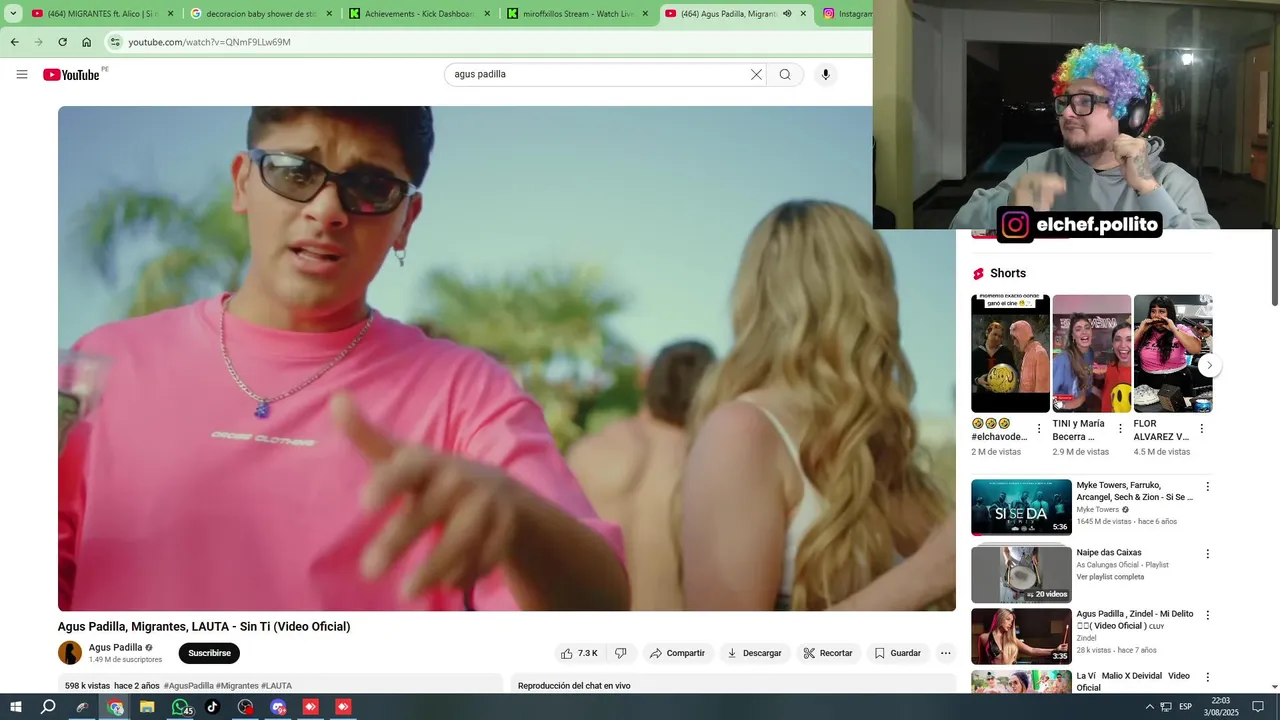
Task: Click Ver playlist completa link
Action: (x=1110, y=577)
